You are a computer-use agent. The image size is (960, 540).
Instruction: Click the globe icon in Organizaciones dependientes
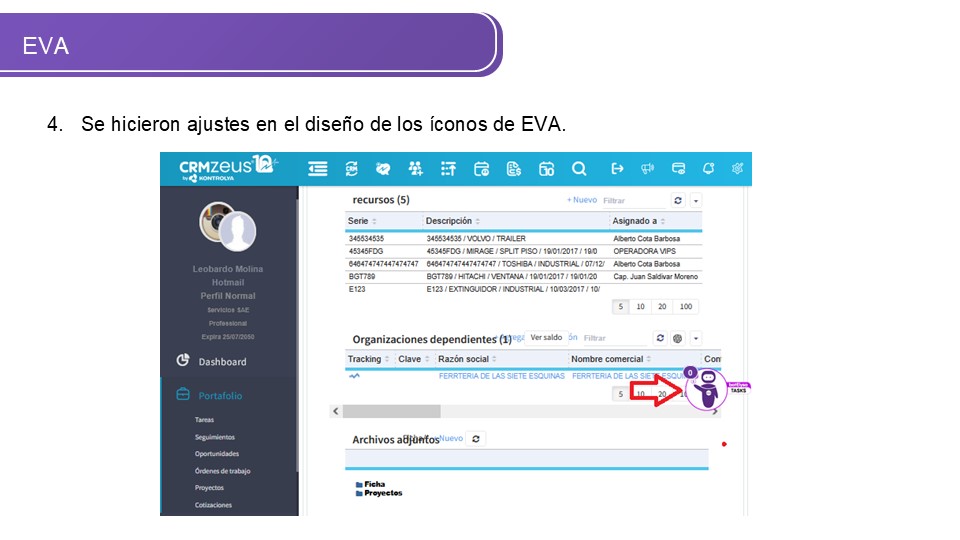pyautogui.click(x=677, y=338)
